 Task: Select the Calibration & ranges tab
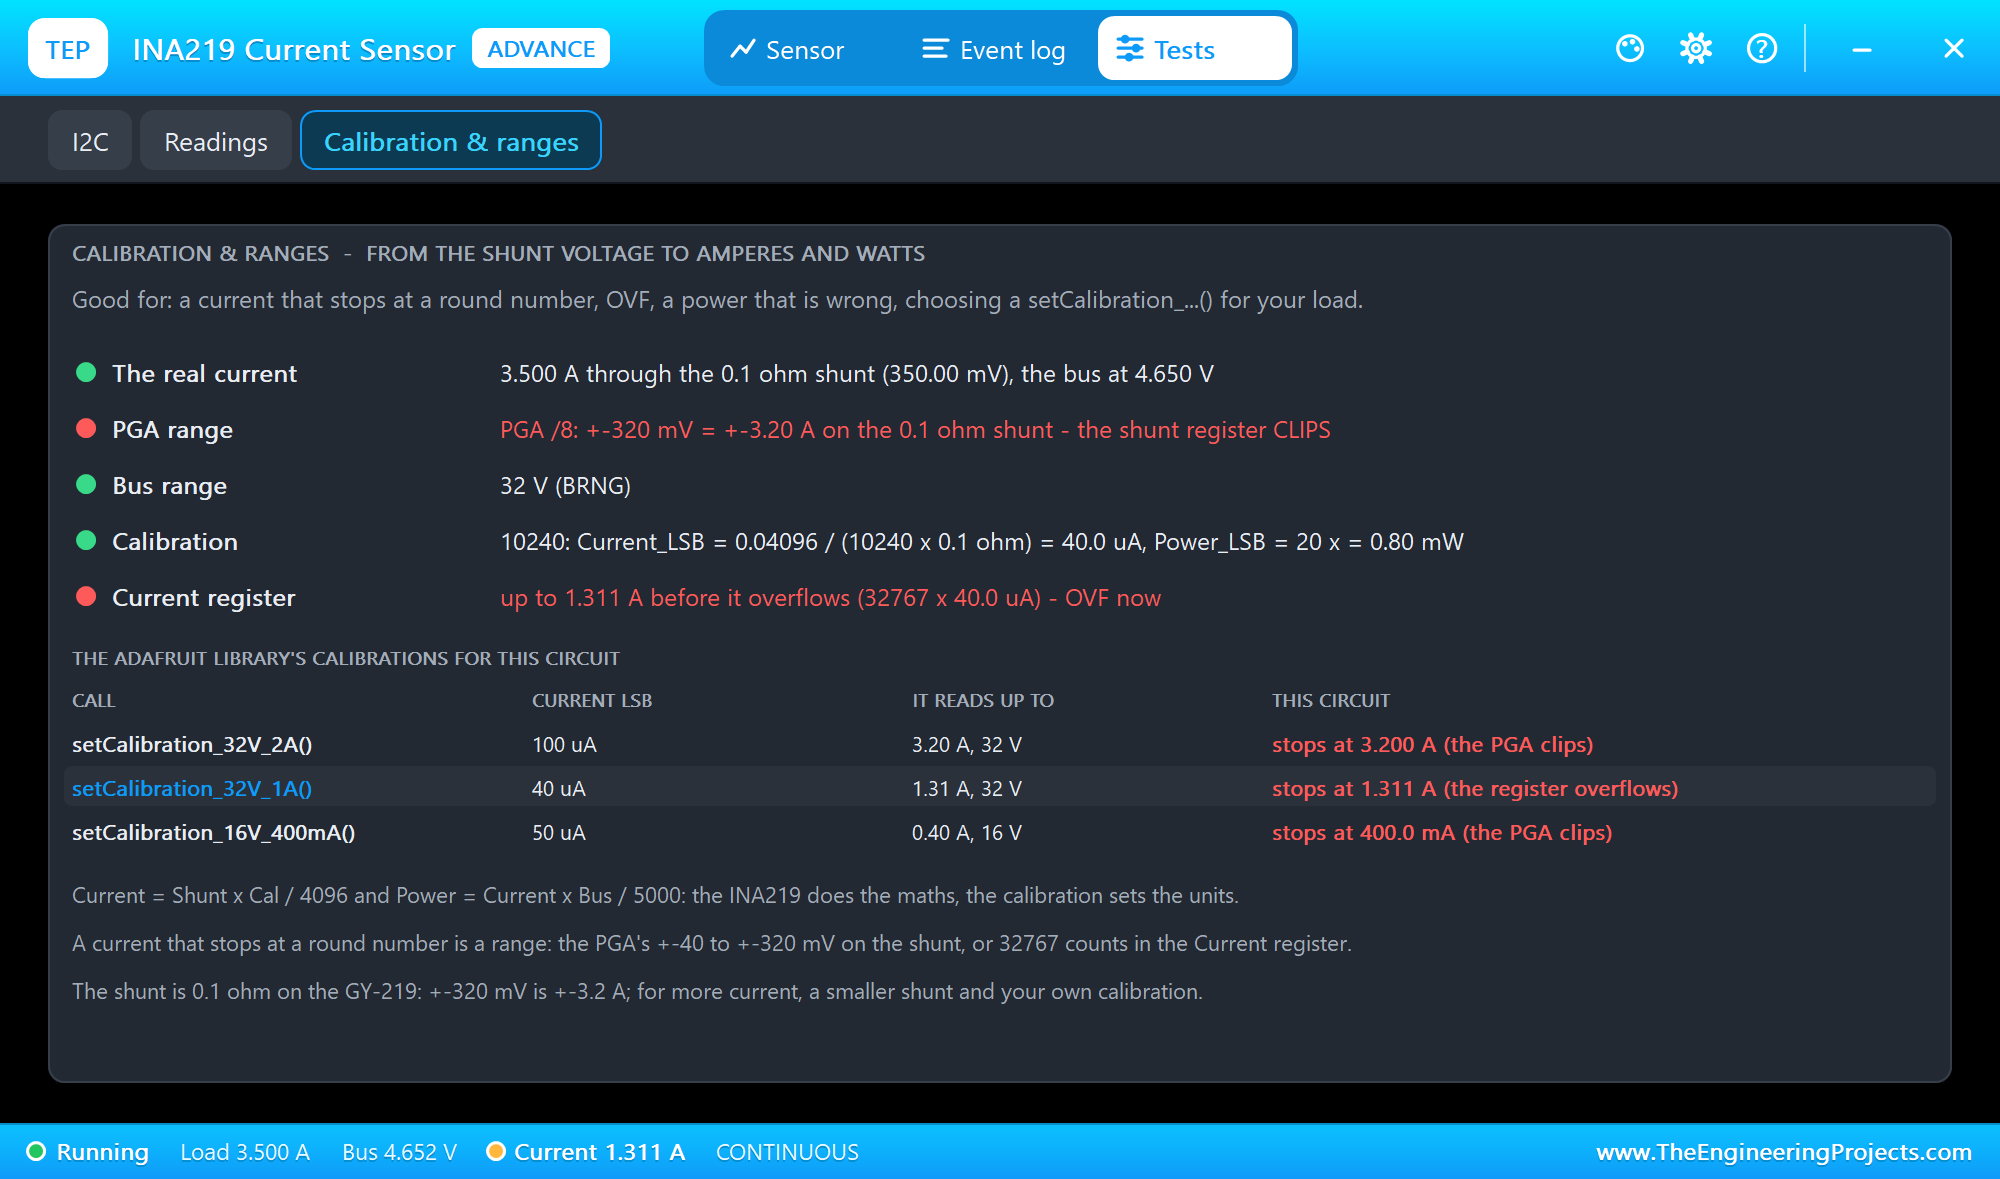coord(451,140)
